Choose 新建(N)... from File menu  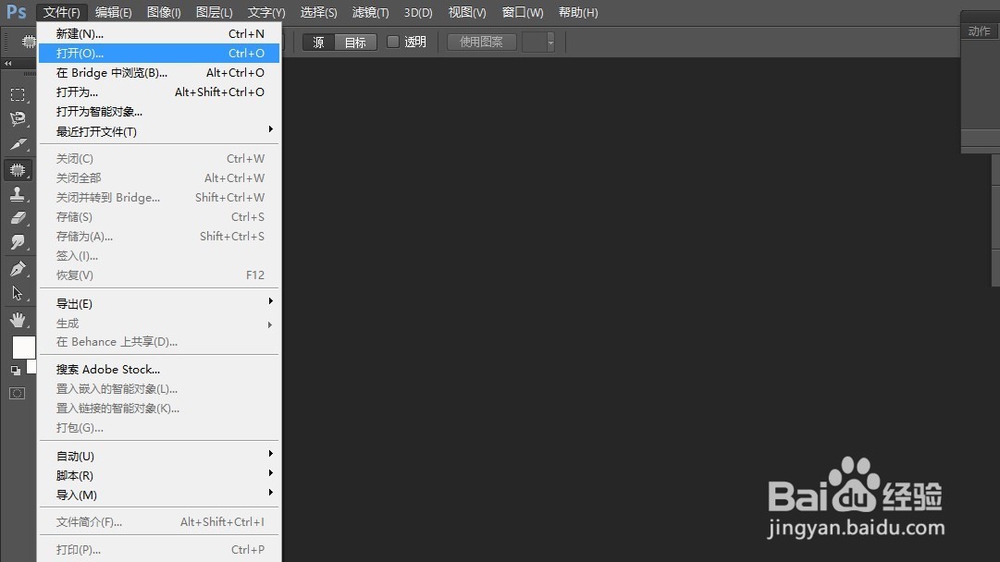click(159, 34)
